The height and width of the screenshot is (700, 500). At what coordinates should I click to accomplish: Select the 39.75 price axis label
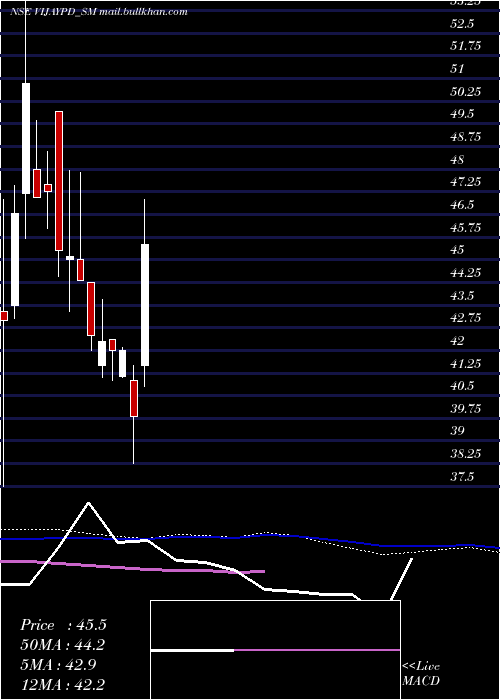tap(466, 409)
